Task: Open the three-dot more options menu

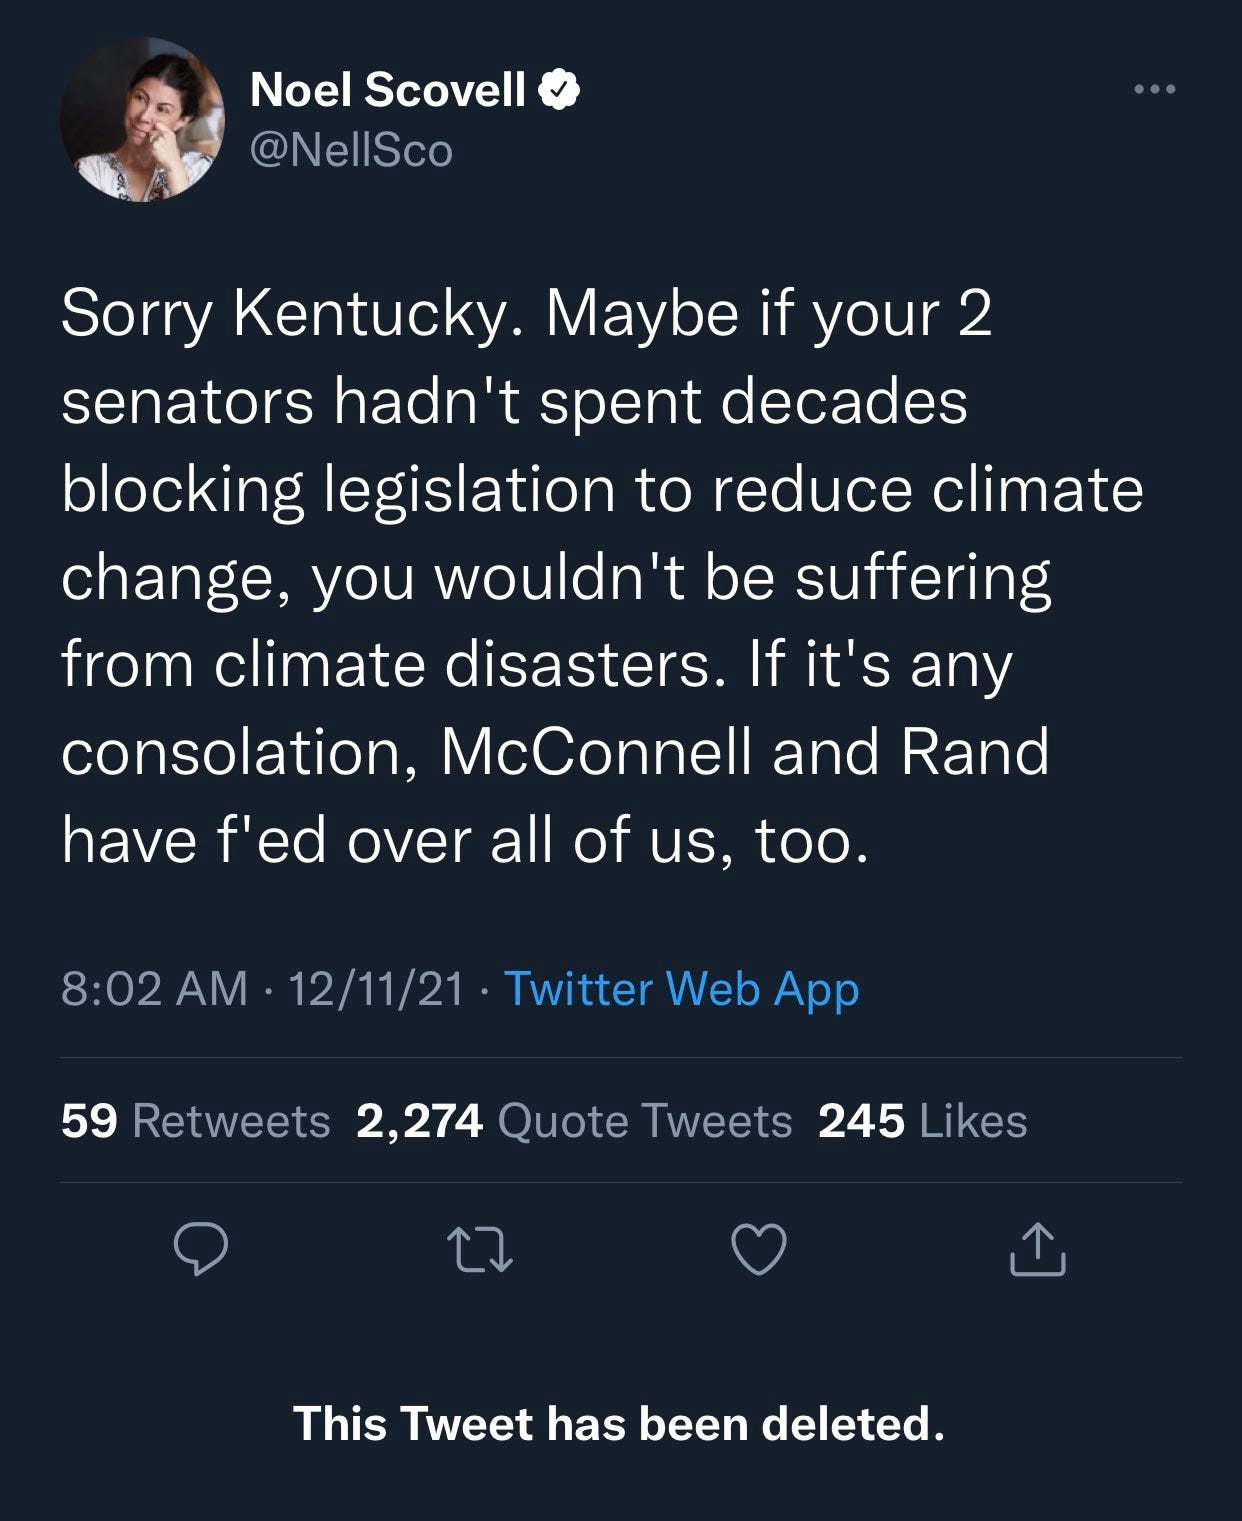Action: pos(1155,90)
